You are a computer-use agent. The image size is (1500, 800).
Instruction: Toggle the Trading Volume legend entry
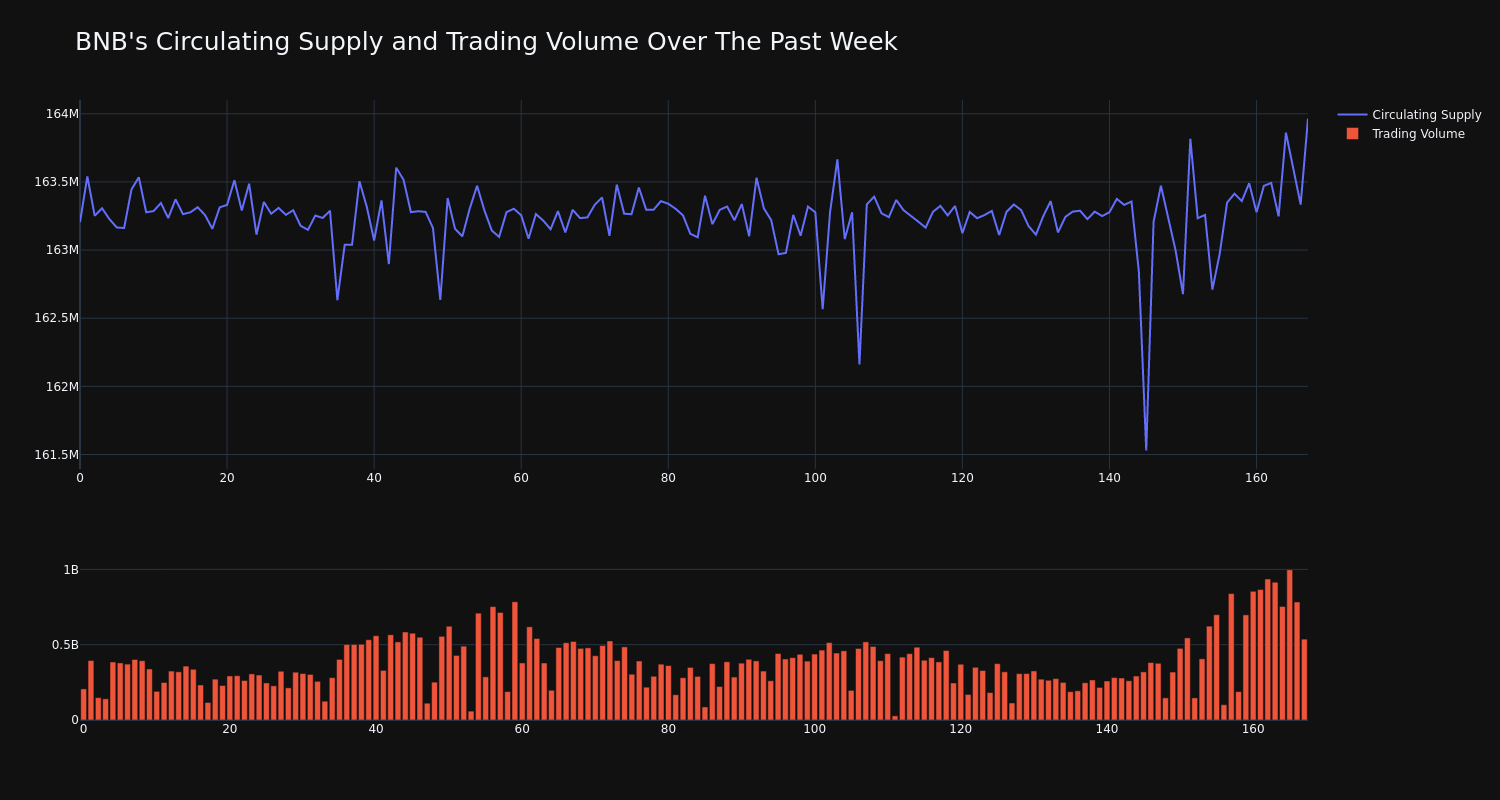pos(1405,134)
